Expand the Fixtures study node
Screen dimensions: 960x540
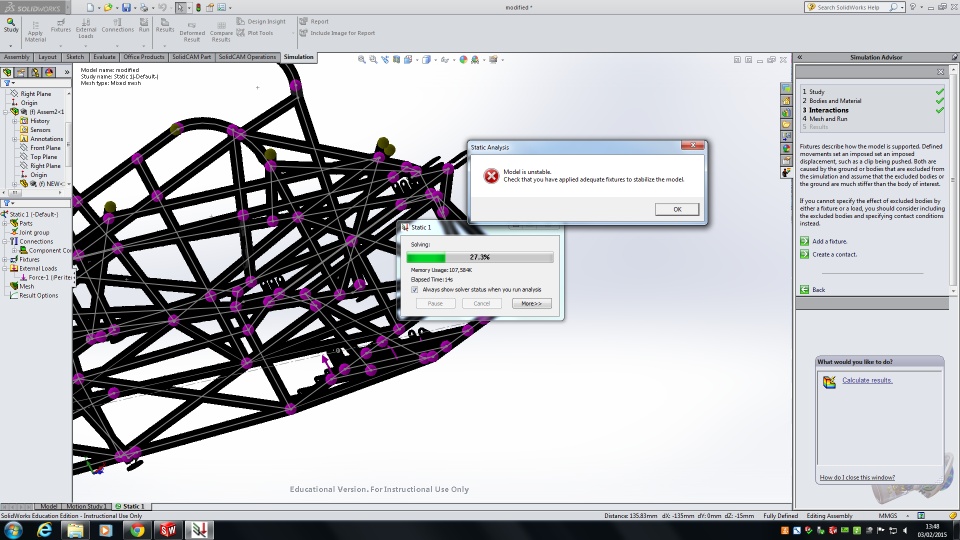[x=5, y=260]
